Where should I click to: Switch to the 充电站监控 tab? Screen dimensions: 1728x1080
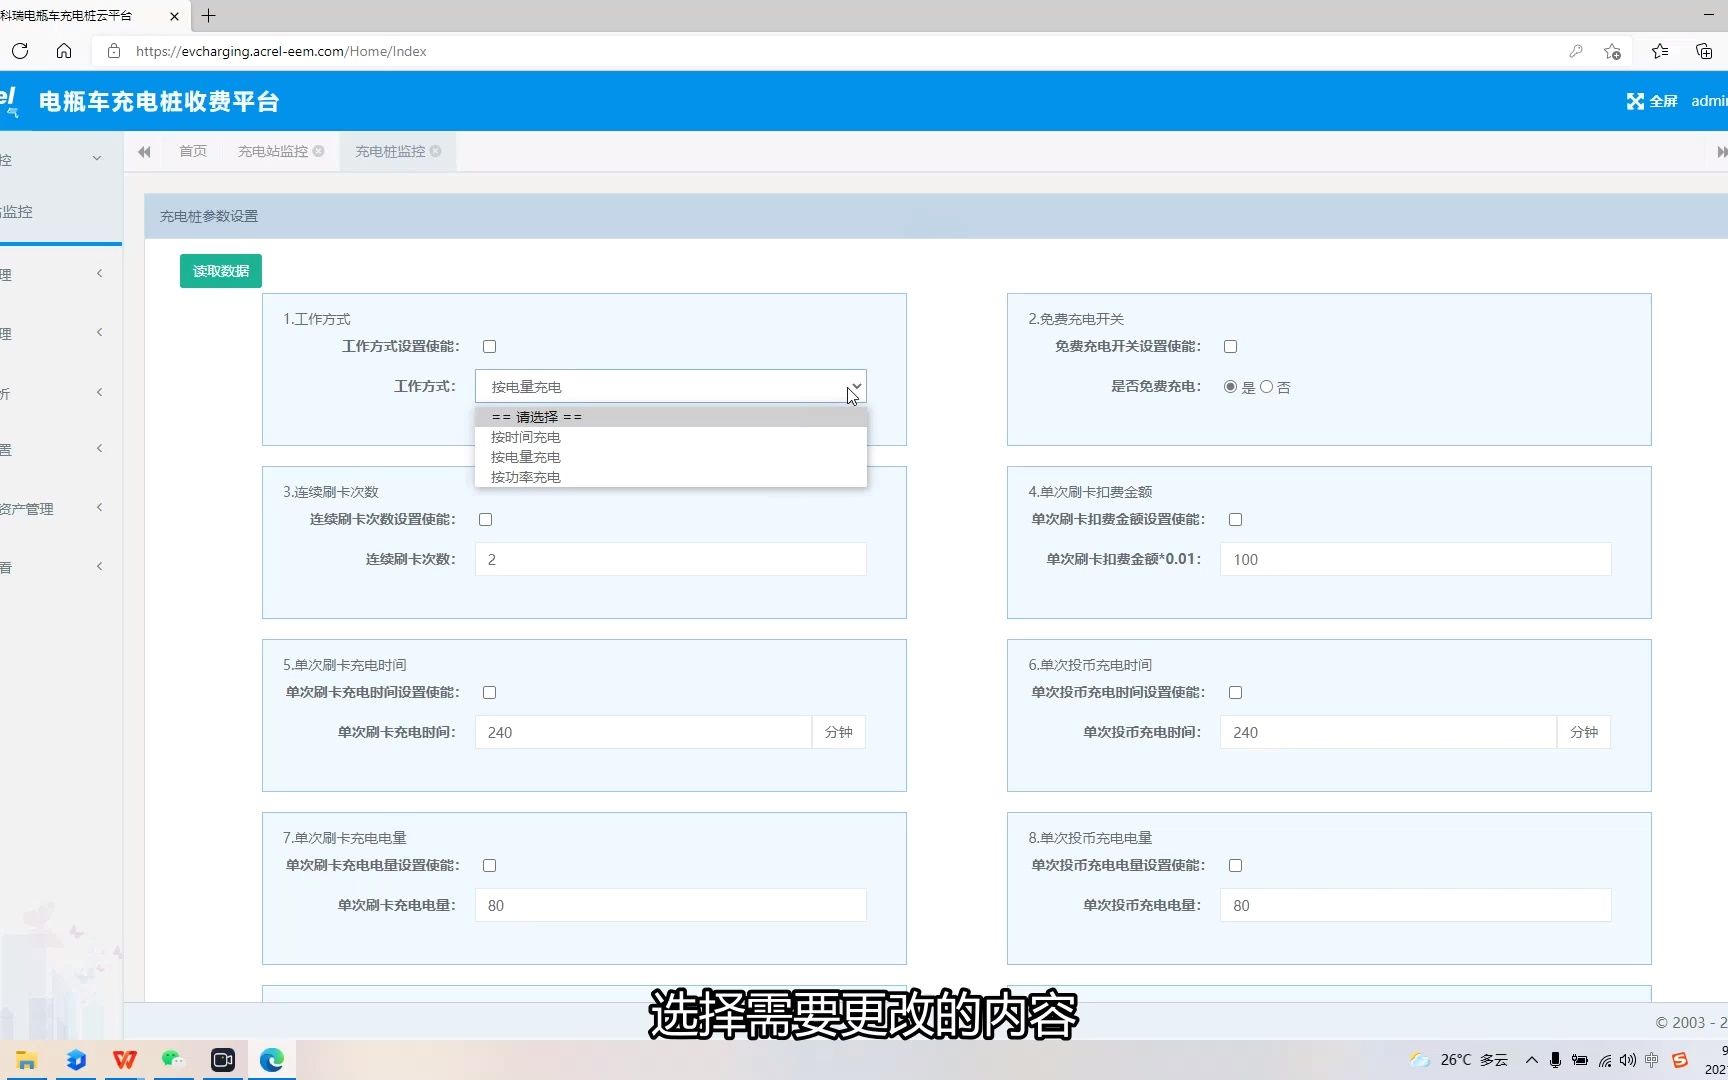pyautogui.click(x=272, y=151)
